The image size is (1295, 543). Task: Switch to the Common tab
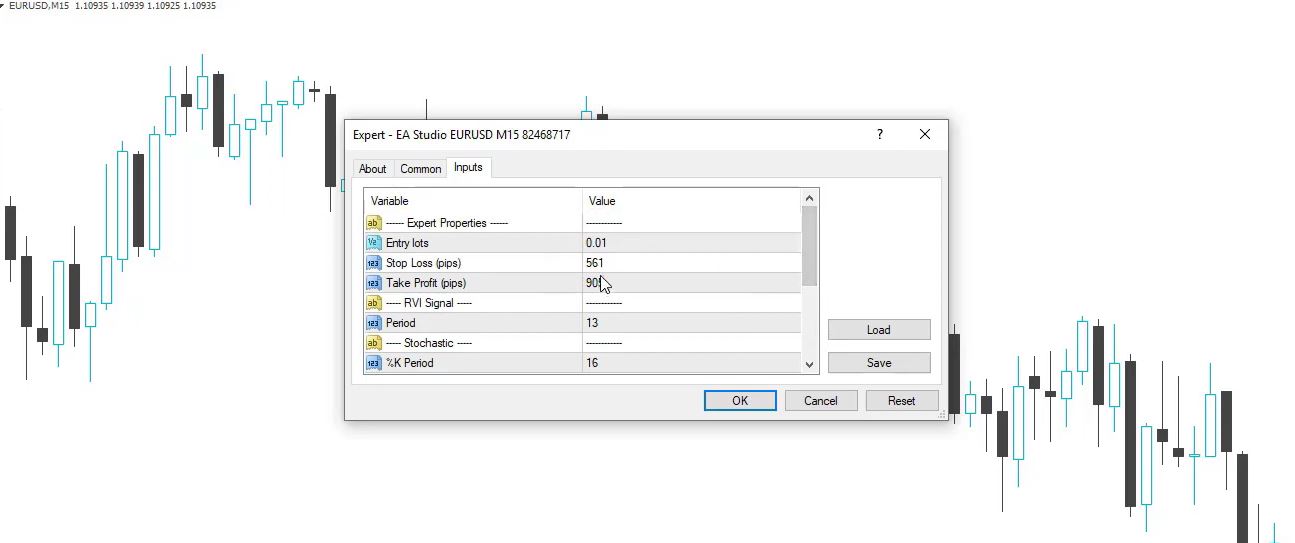coord(420,169)
